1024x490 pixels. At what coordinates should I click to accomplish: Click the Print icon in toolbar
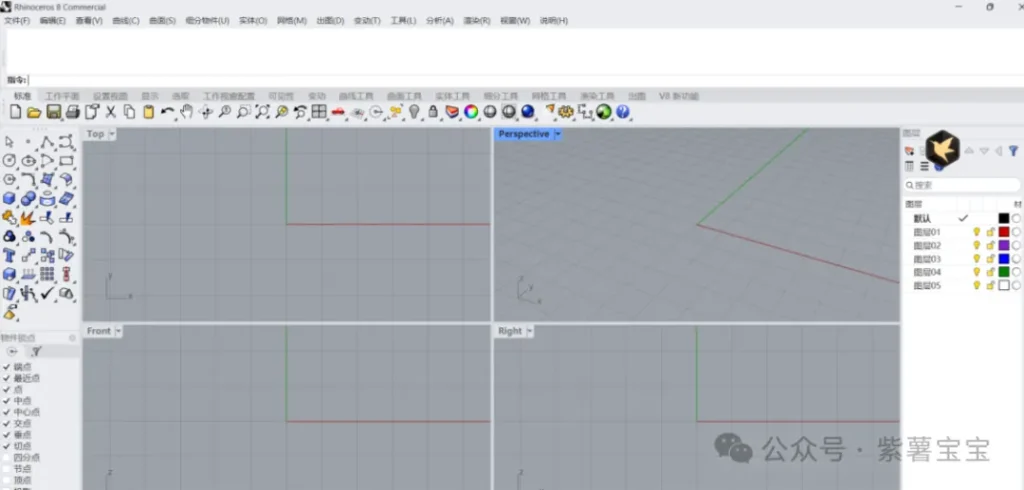point(73,112)
